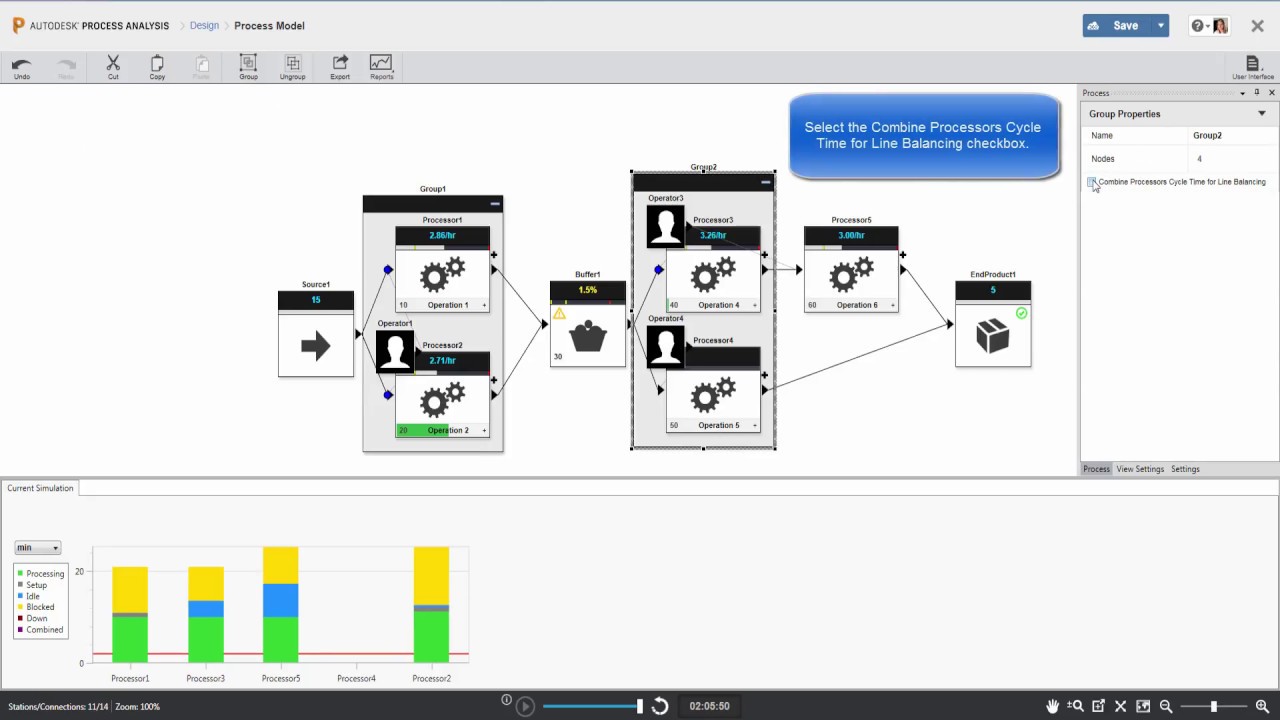
Task: Select Operation 4 gears in Processor3
Action: tap(713, 275)
